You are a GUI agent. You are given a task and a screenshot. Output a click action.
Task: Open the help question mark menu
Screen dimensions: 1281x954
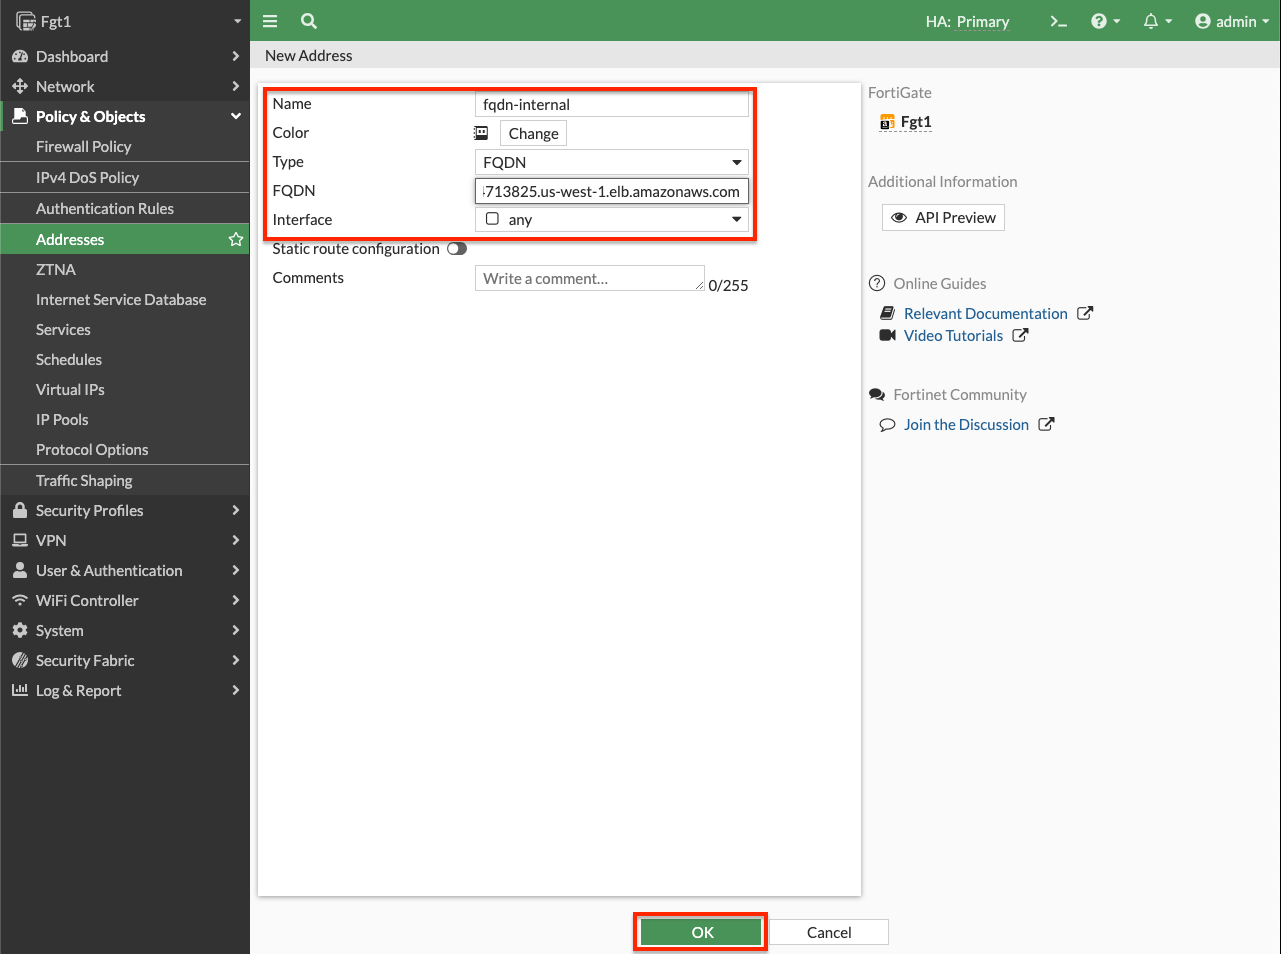[x=1105, y=21]
